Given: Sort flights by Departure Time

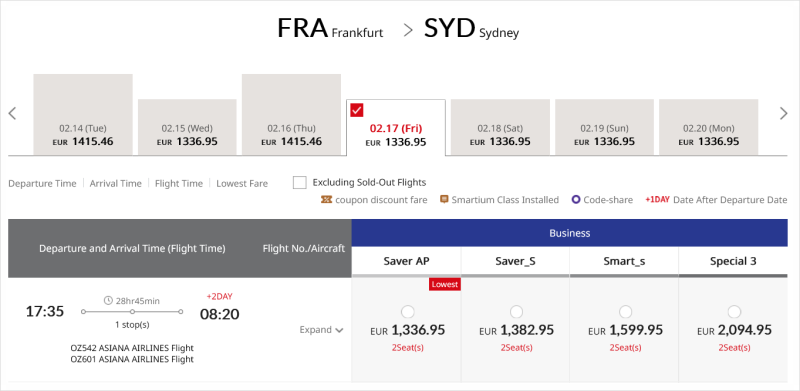Looking at the screenshot, I should 42,183.
